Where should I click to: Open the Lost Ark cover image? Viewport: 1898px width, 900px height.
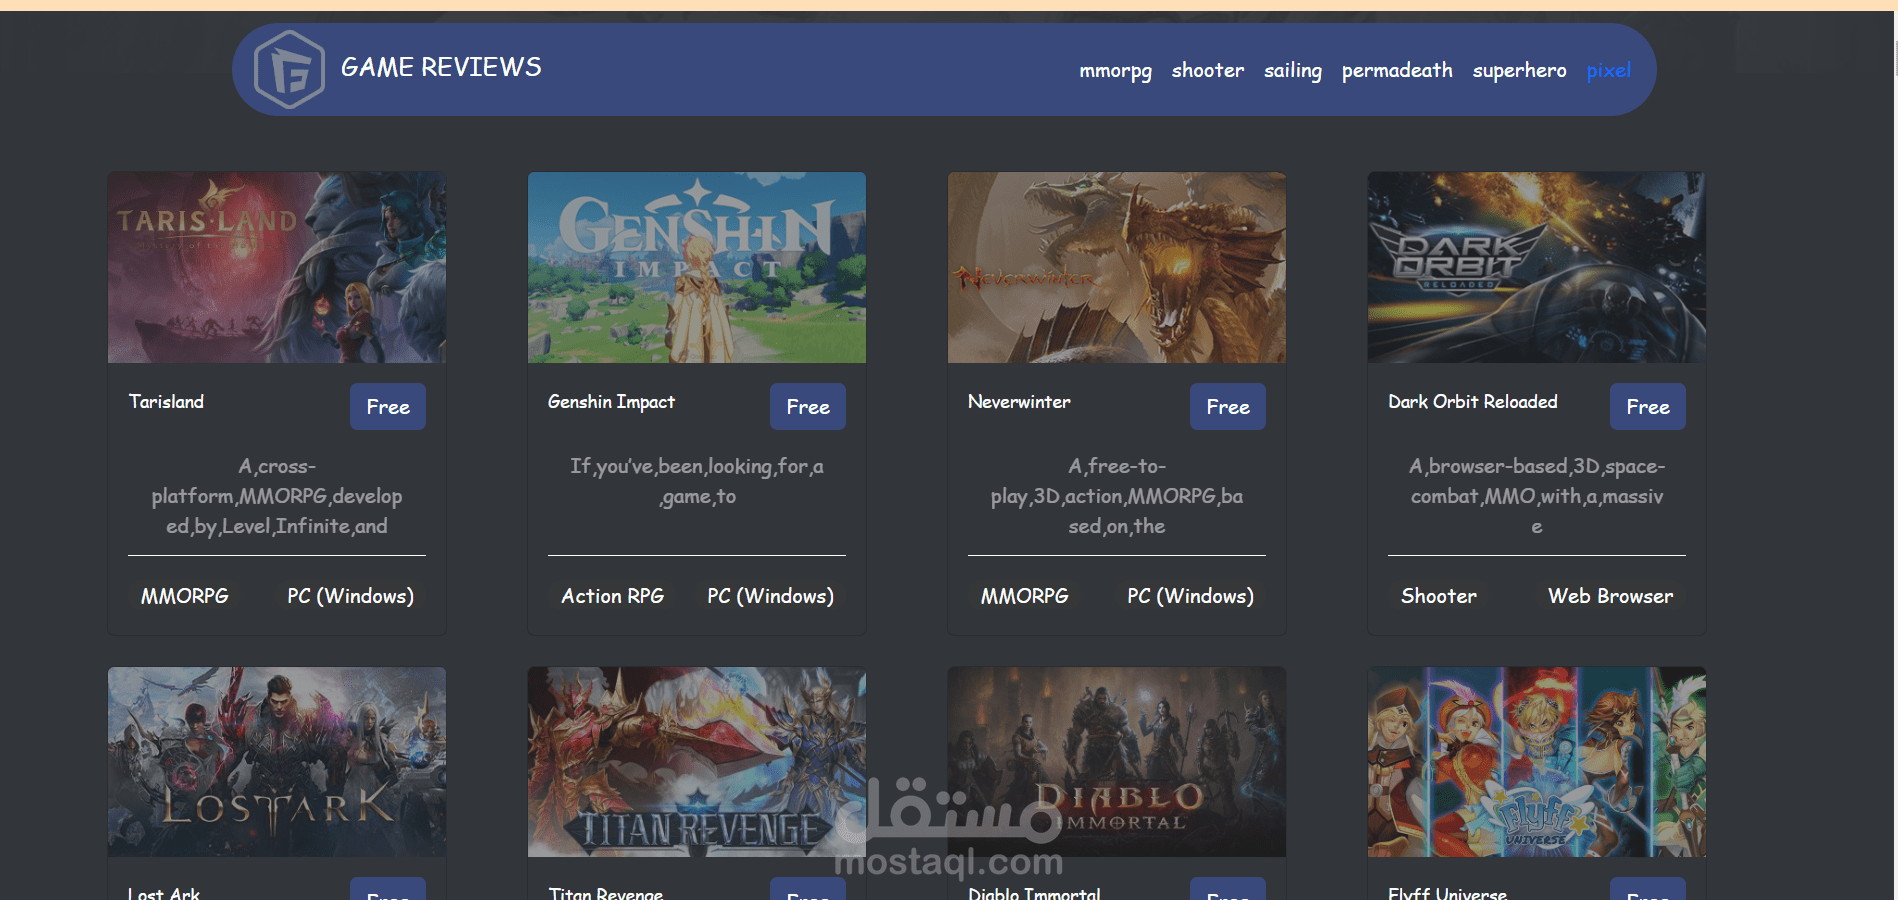pyautogui.click(x=277, y=762)
